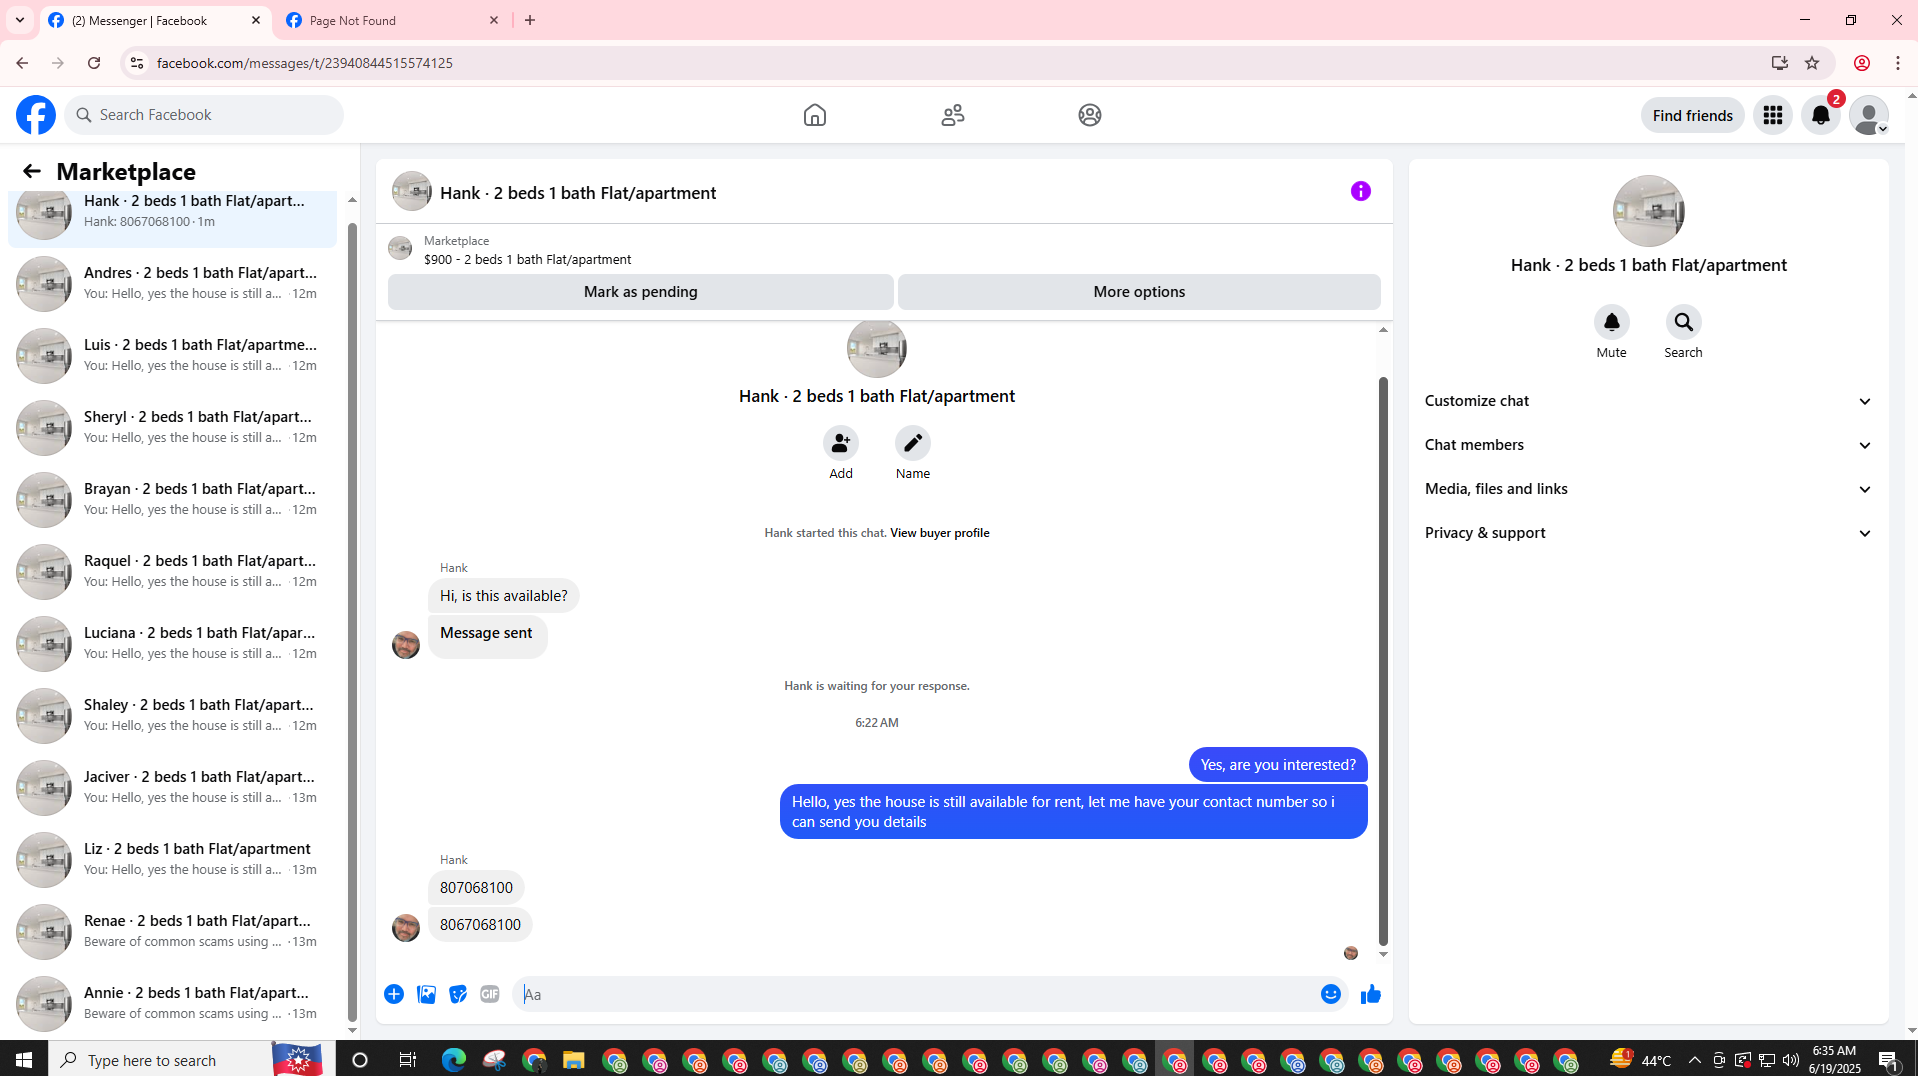Open a new browser tab
Viewport: 1918px width, 1076px height.
(x=530, y=20)
